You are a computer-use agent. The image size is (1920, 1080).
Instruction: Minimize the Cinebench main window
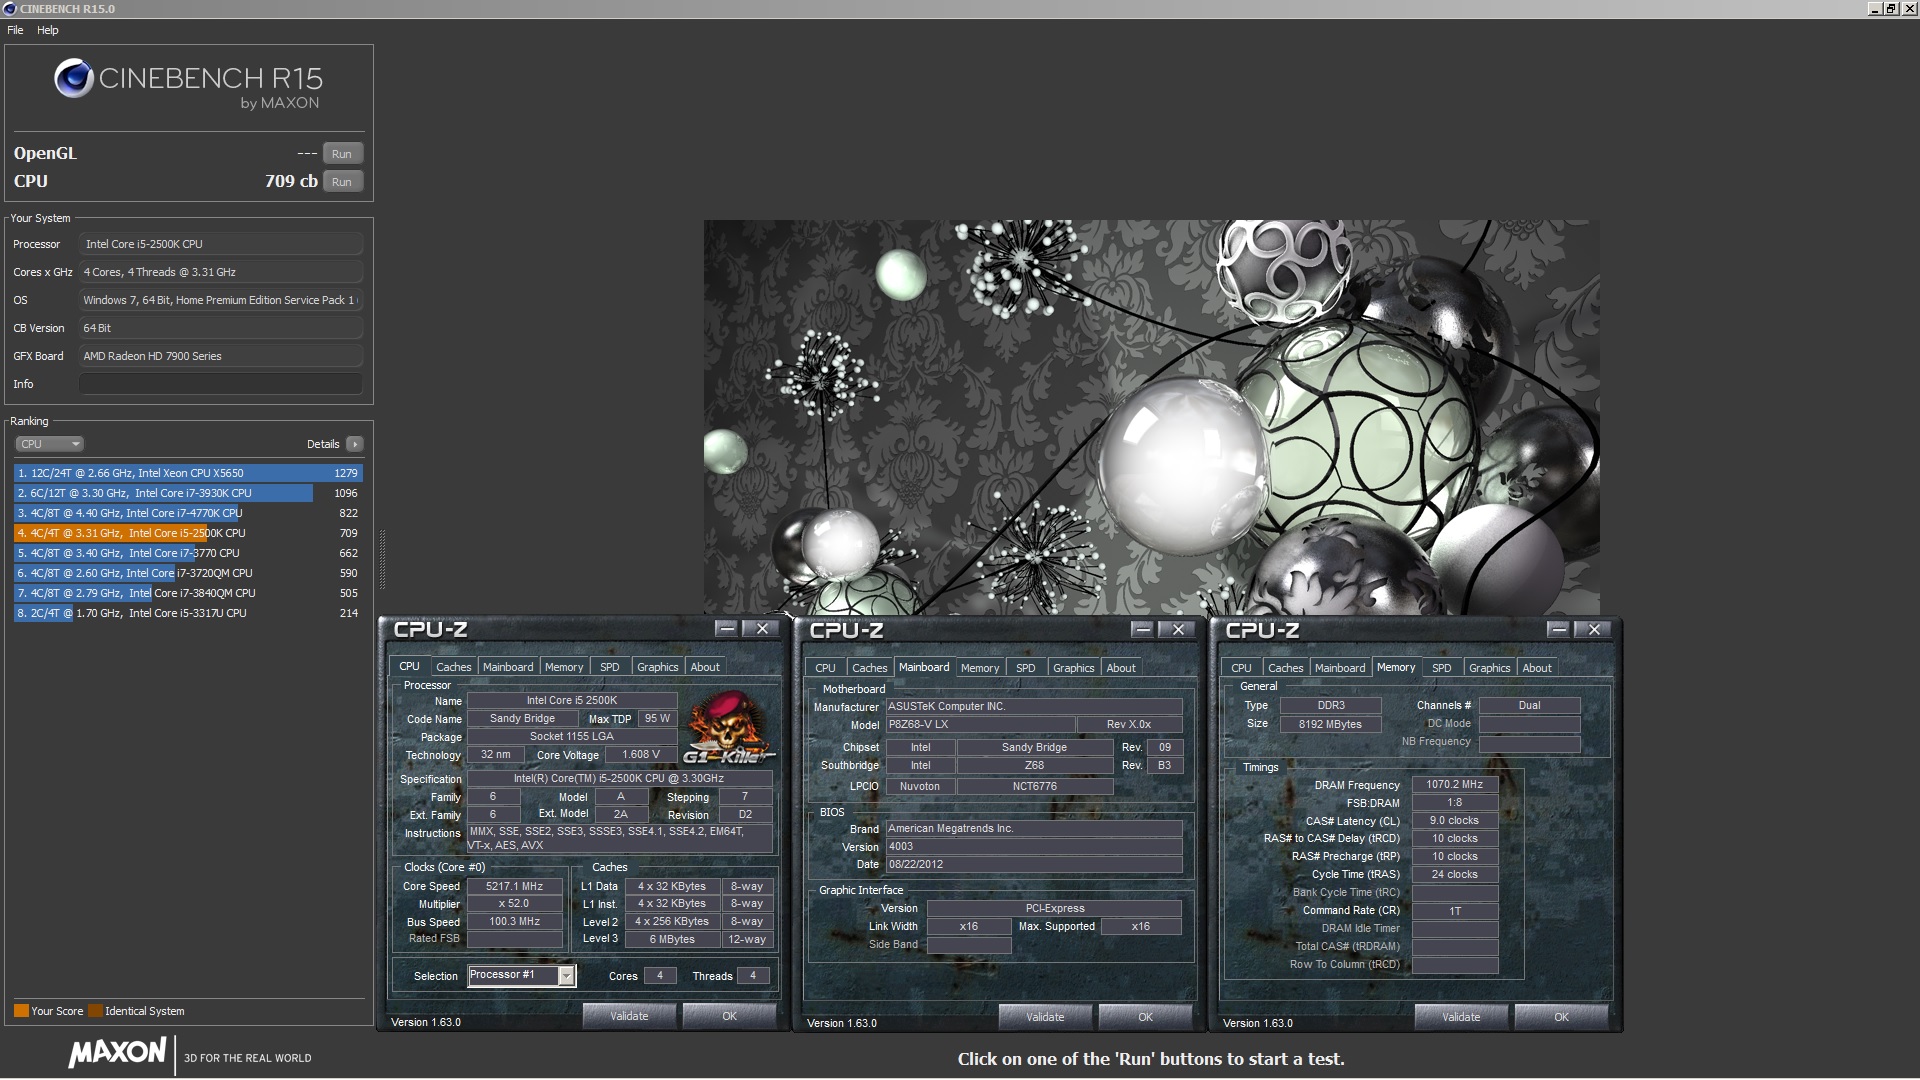tap(1875, 8)
